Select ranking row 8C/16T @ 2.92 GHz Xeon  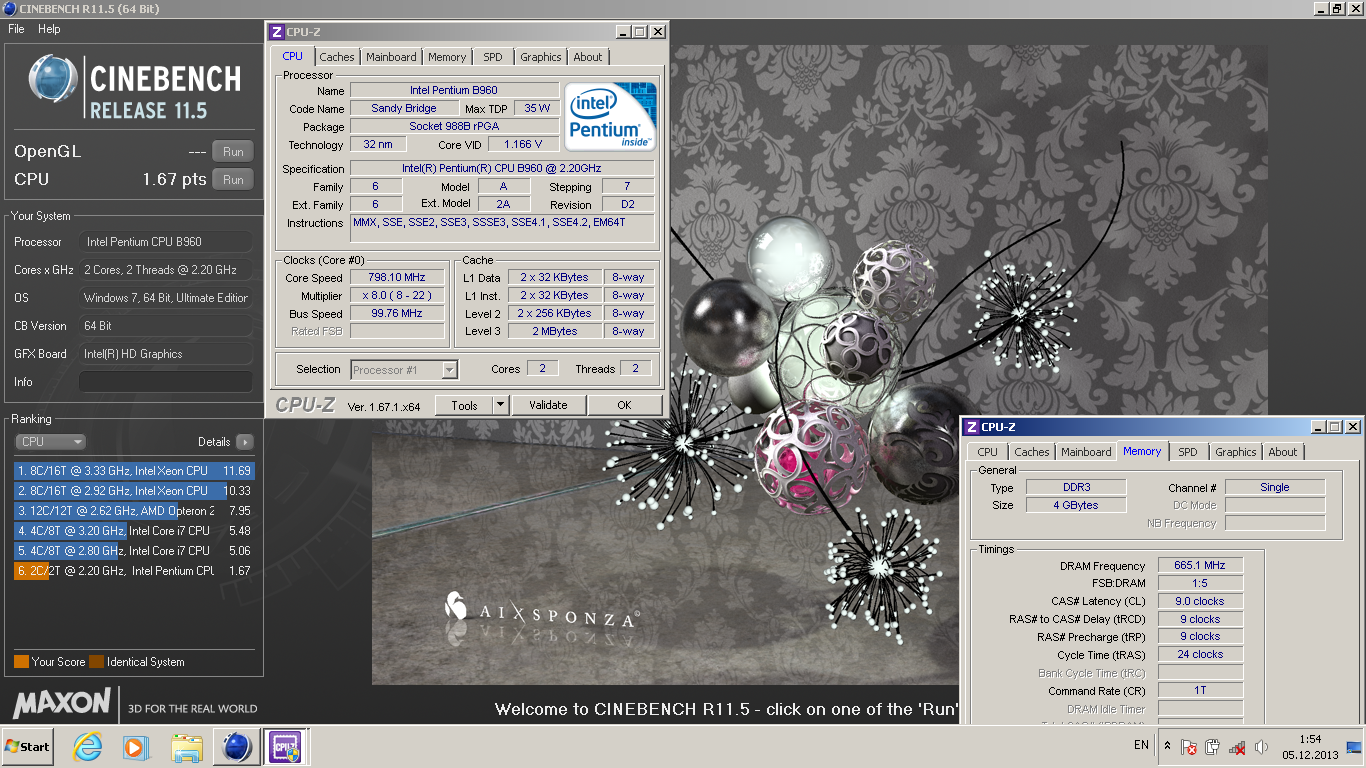[x=134, y=491]
